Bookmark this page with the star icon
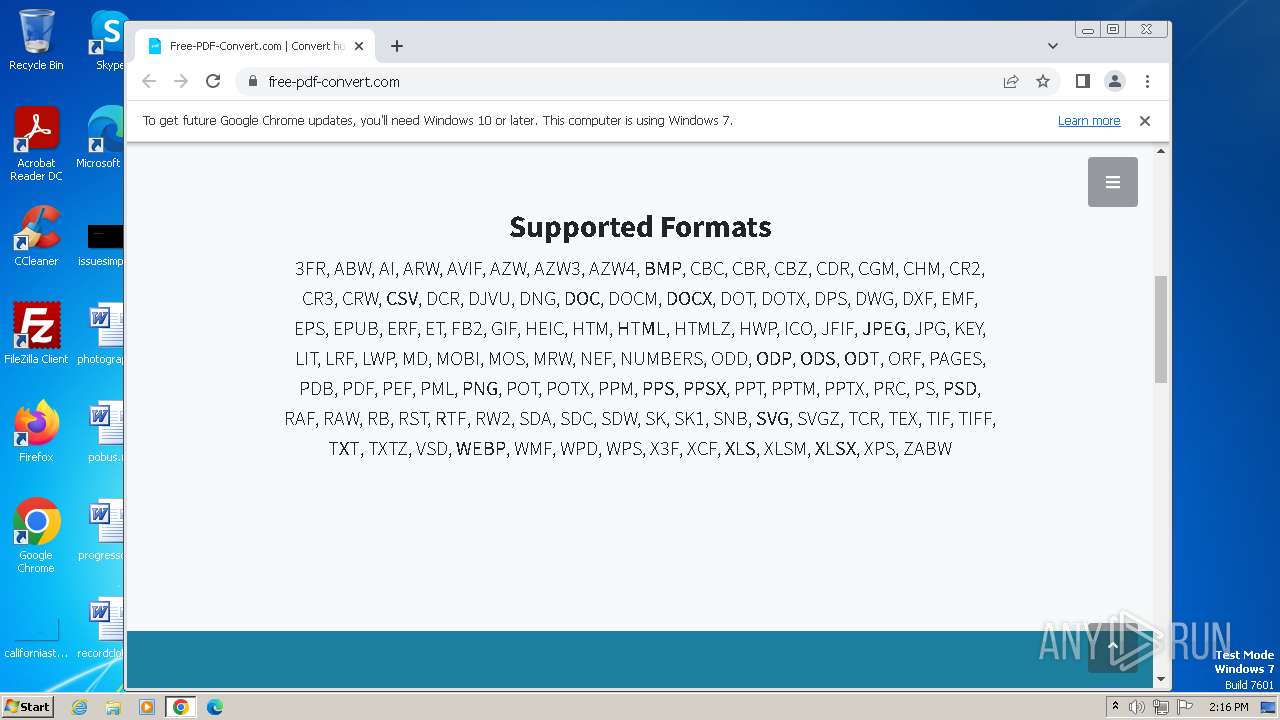 [x=1043, y=81]
